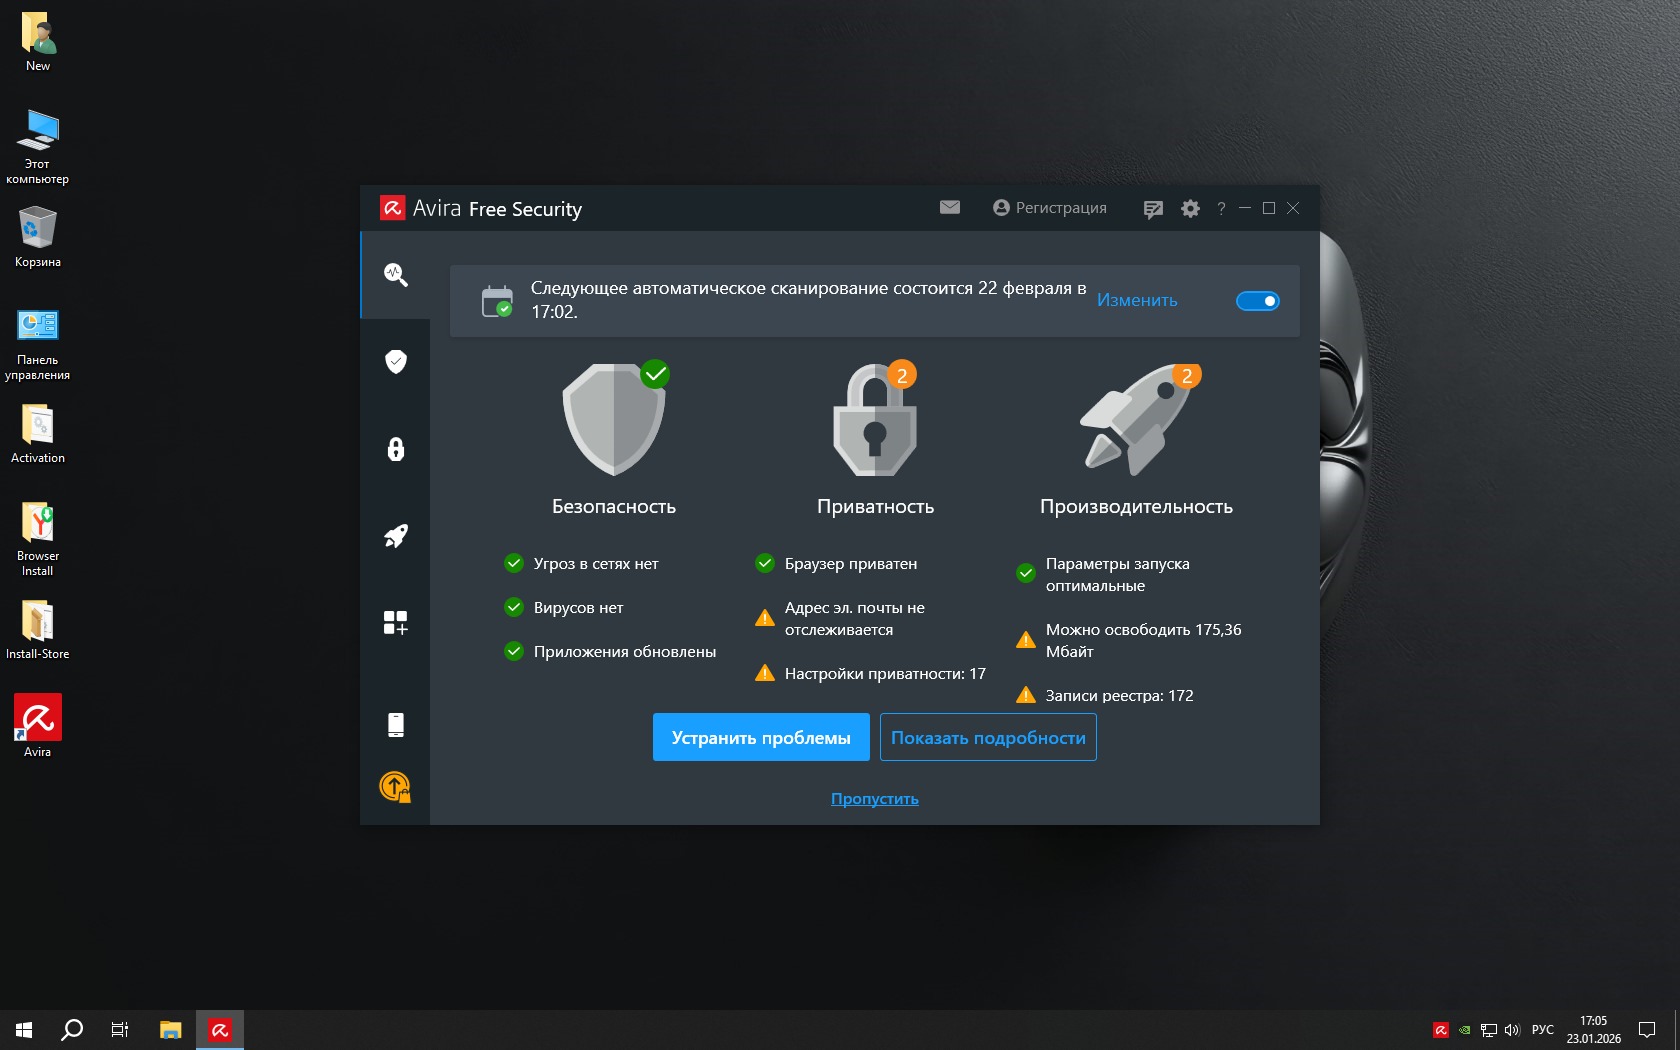Open the settings gear in Avira
1680x1050 pixels.
coord(1190,209)
